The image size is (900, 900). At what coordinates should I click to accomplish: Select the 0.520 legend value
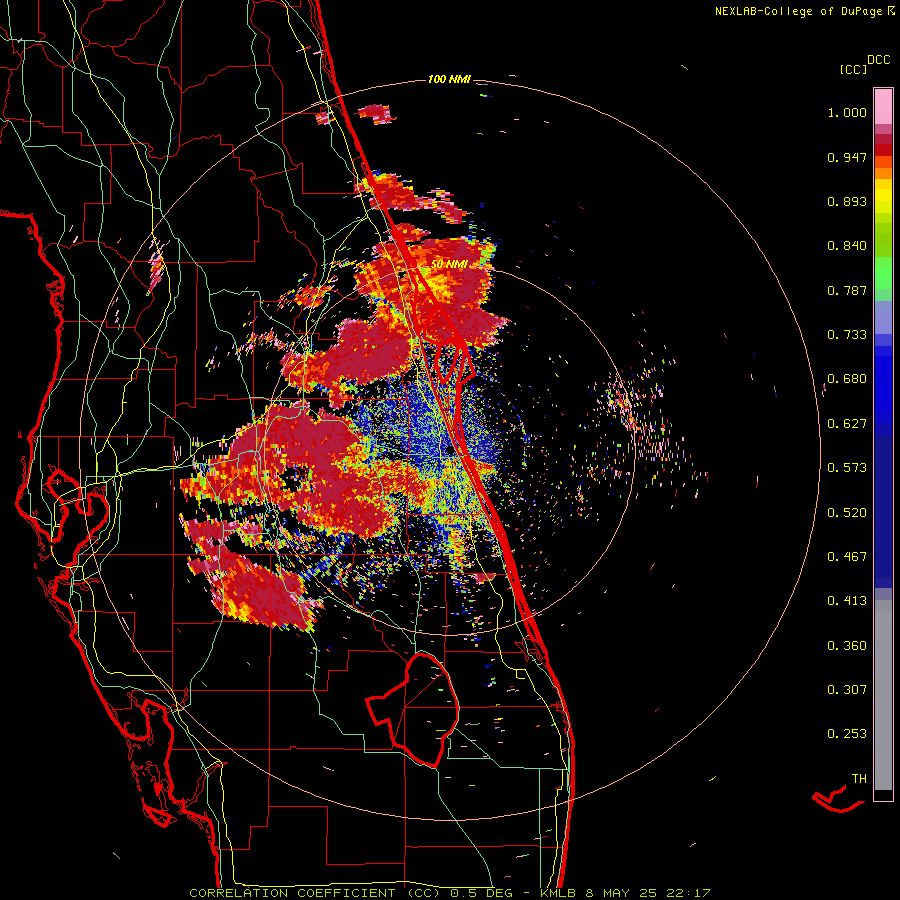(x=847, y=513)
